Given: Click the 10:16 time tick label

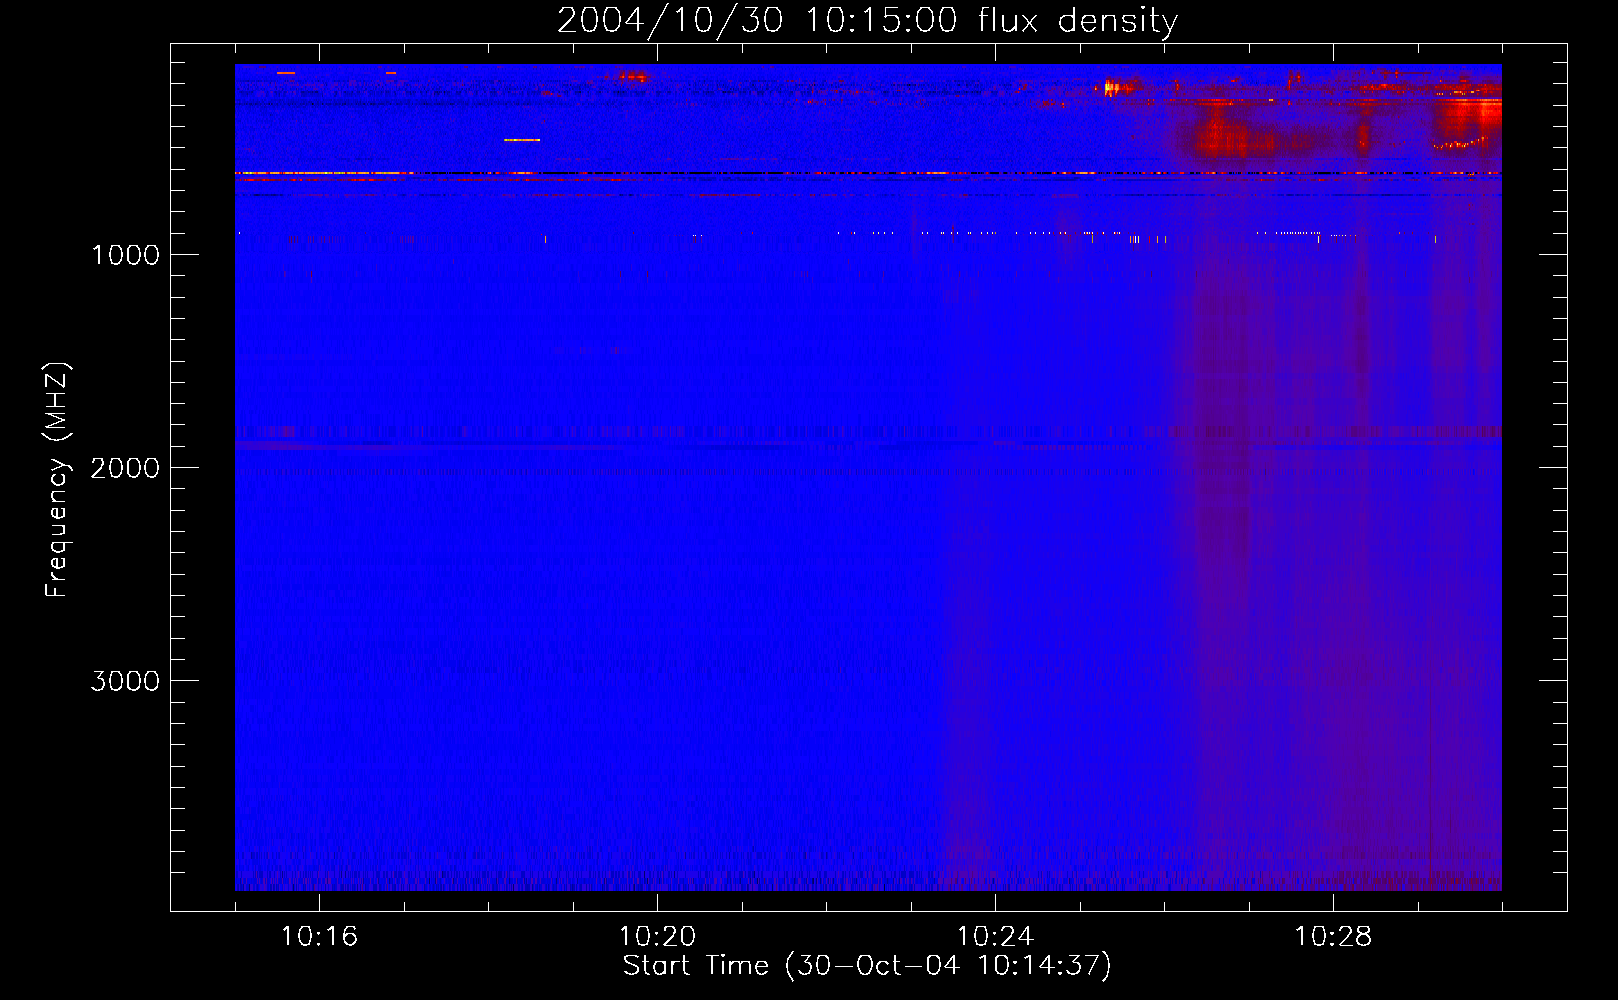Looking at the screenshot, I should [x=319, y=936].
